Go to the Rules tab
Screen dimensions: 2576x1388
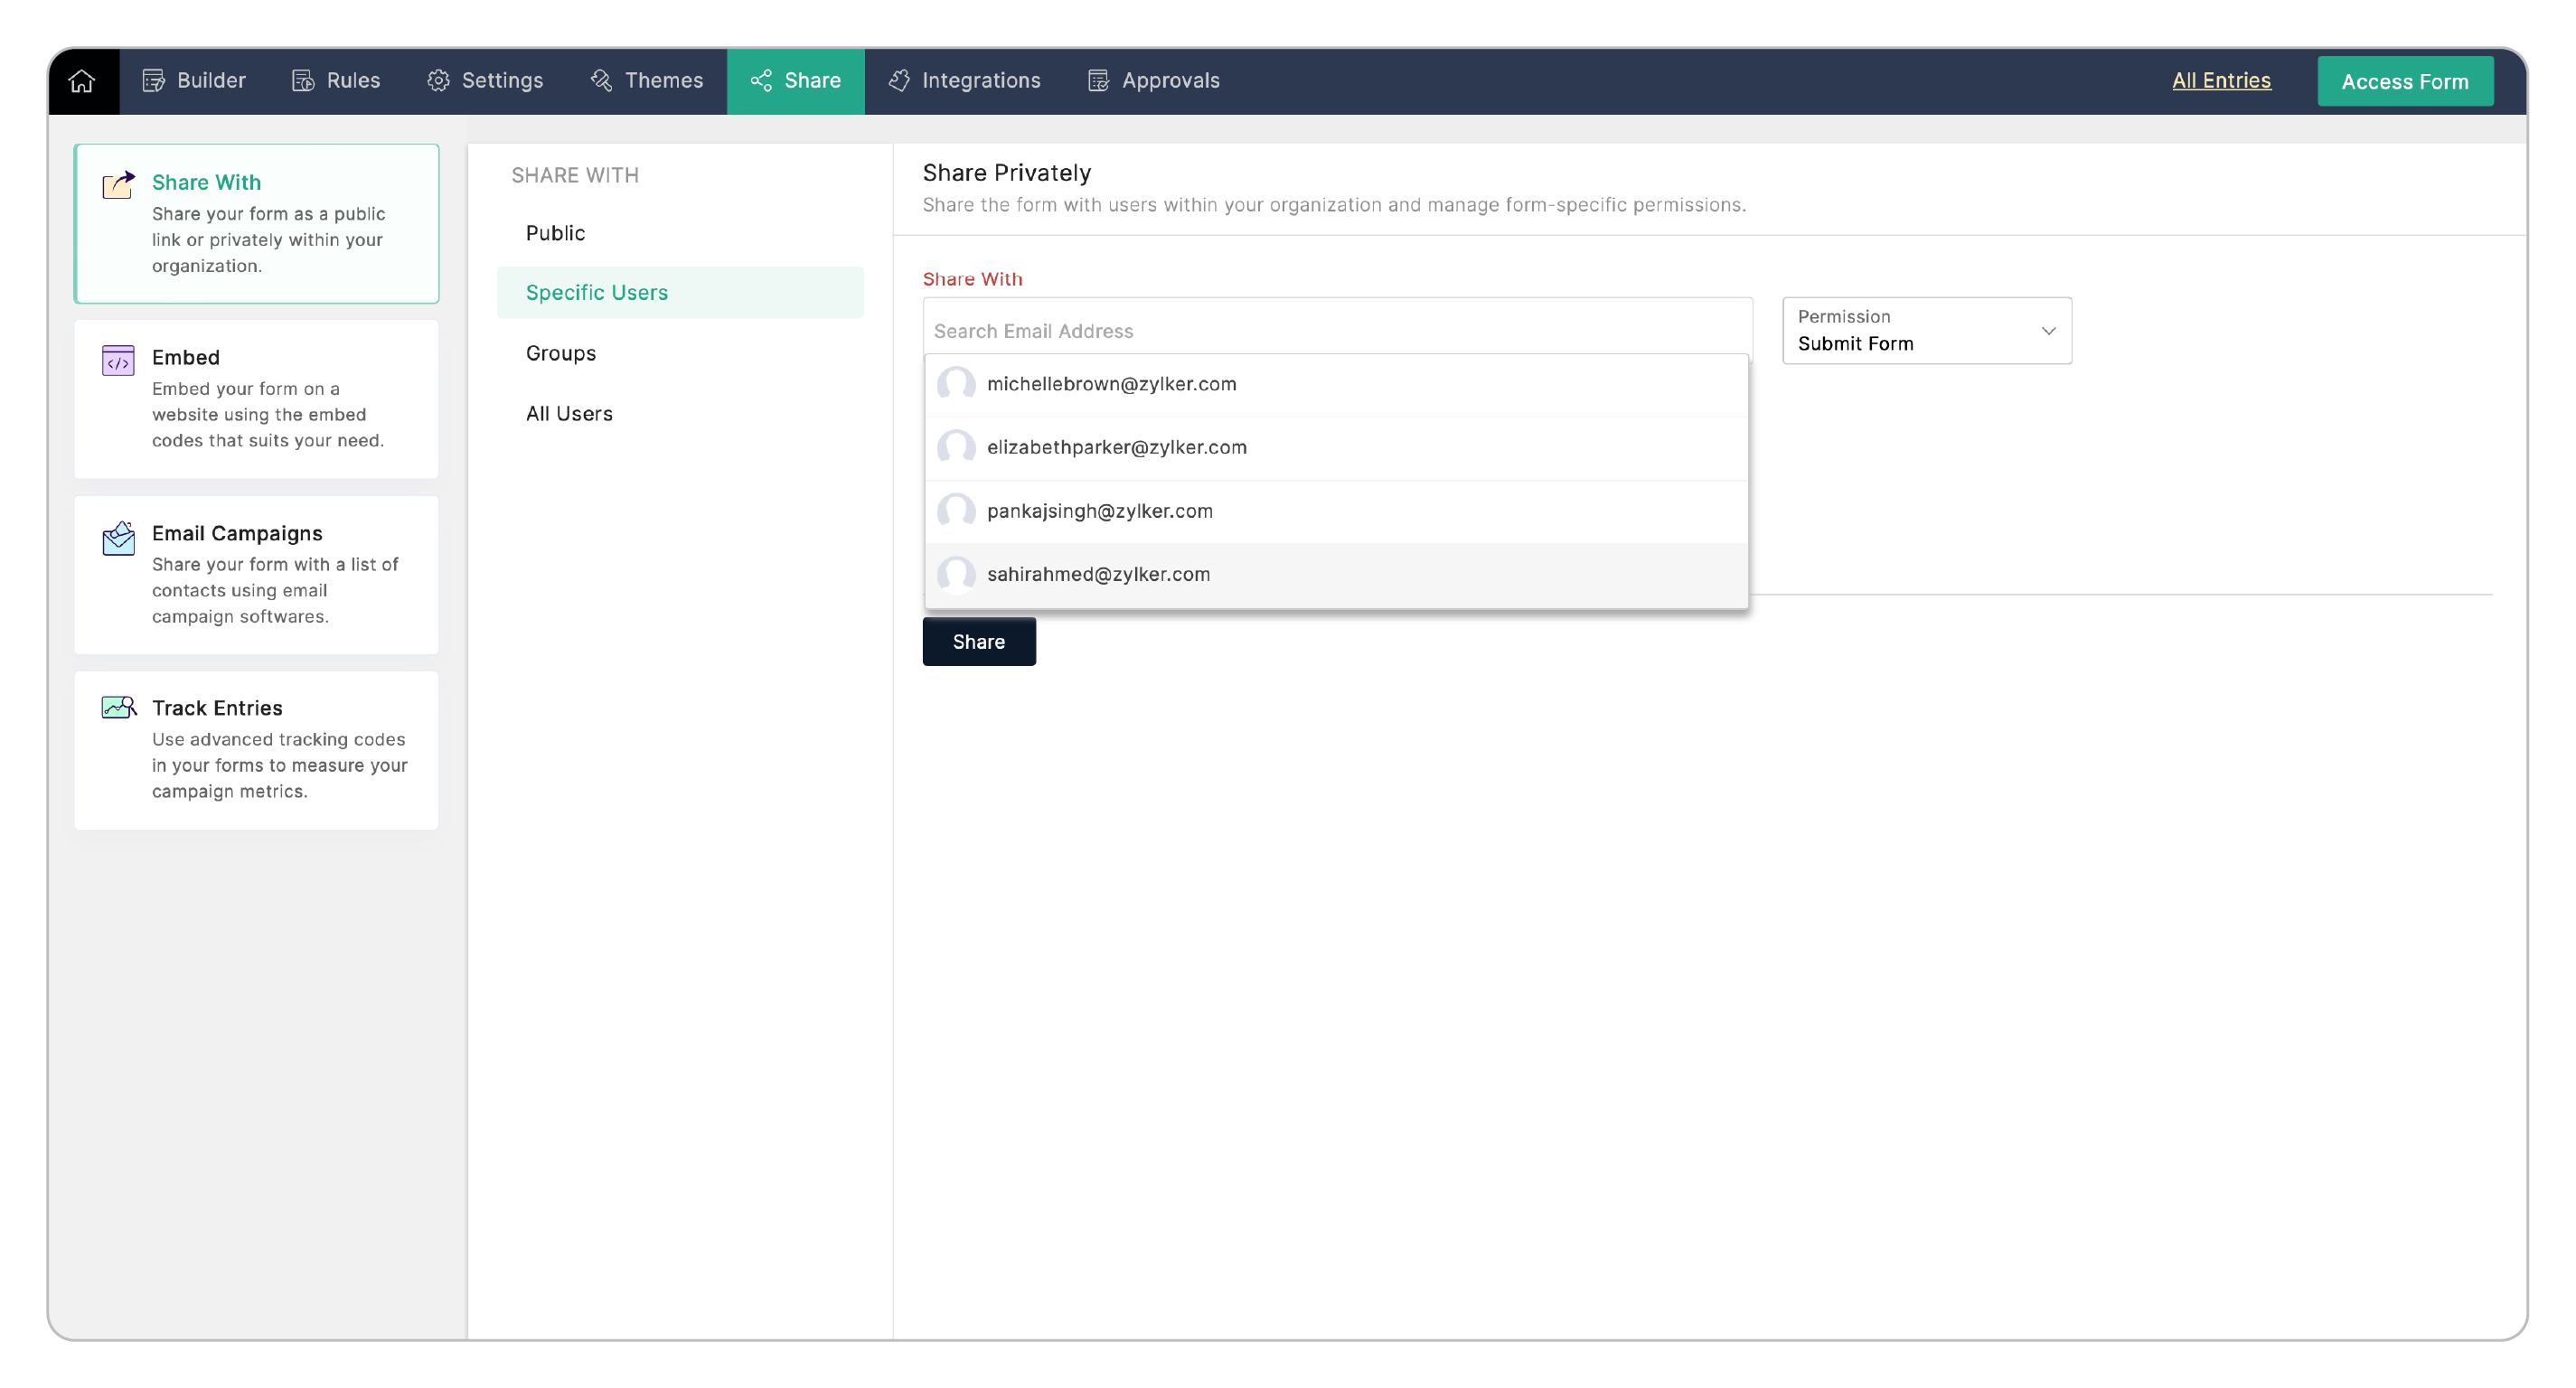336,81
